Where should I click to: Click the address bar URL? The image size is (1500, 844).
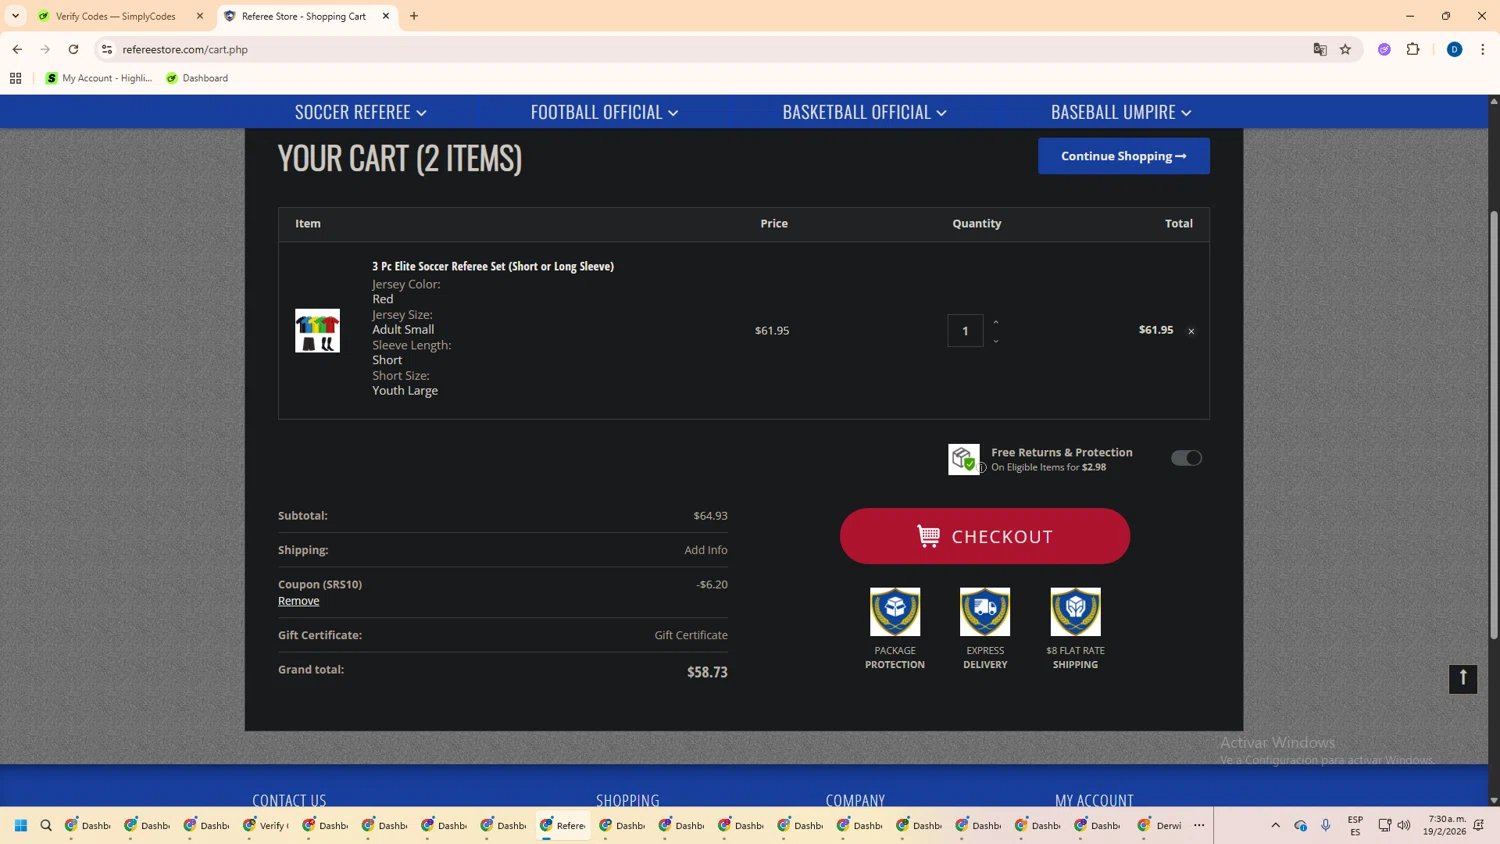point(185,49)
